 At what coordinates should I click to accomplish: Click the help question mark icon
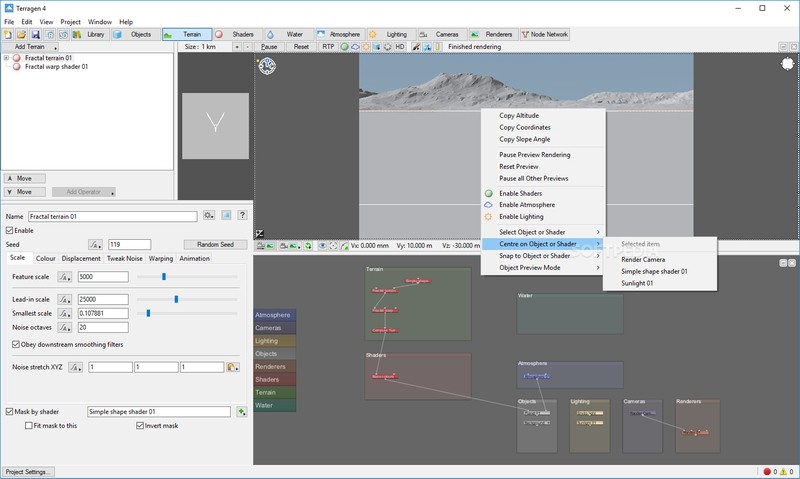(242, 215)
